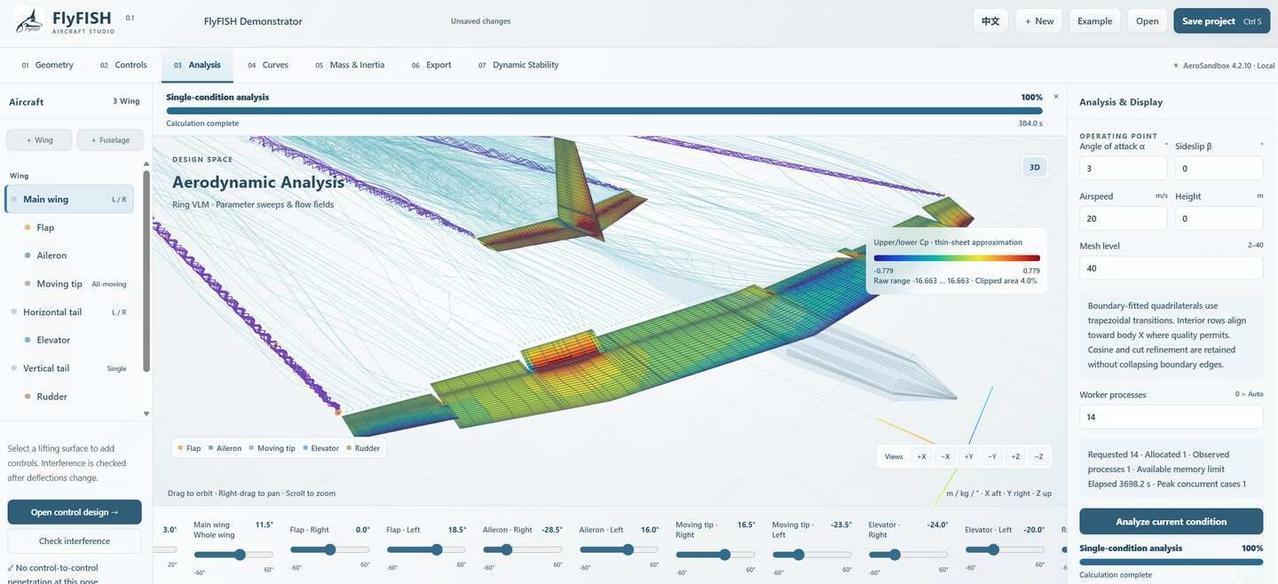The height and width of the screenshot is (584, 1278).
Task: Switch interface language to 中文
Action: point(990,21)
